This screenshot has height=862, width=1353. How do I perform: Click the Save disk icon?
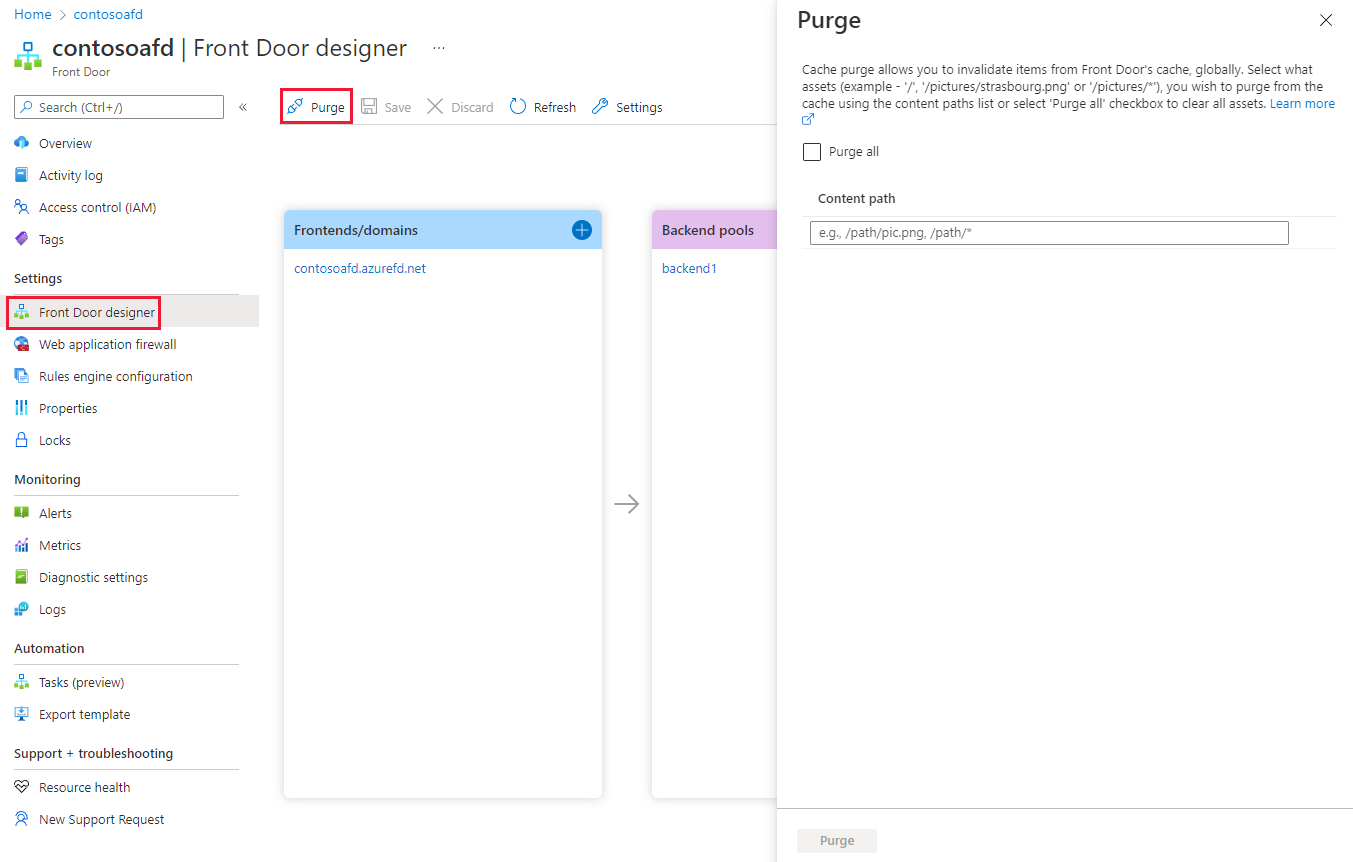click(369, 107)
